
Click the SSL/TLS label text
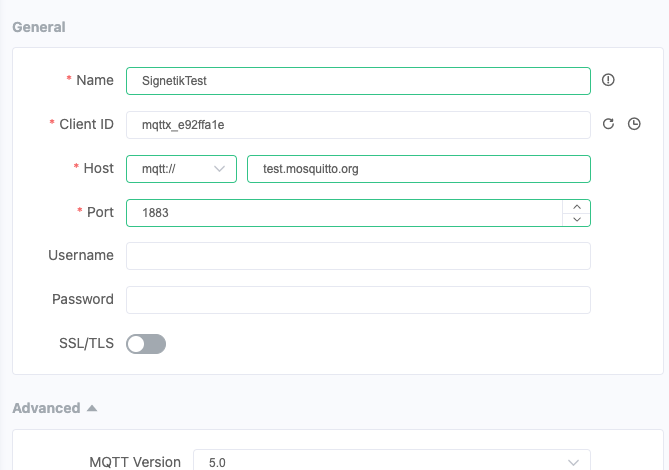point(86,343)
